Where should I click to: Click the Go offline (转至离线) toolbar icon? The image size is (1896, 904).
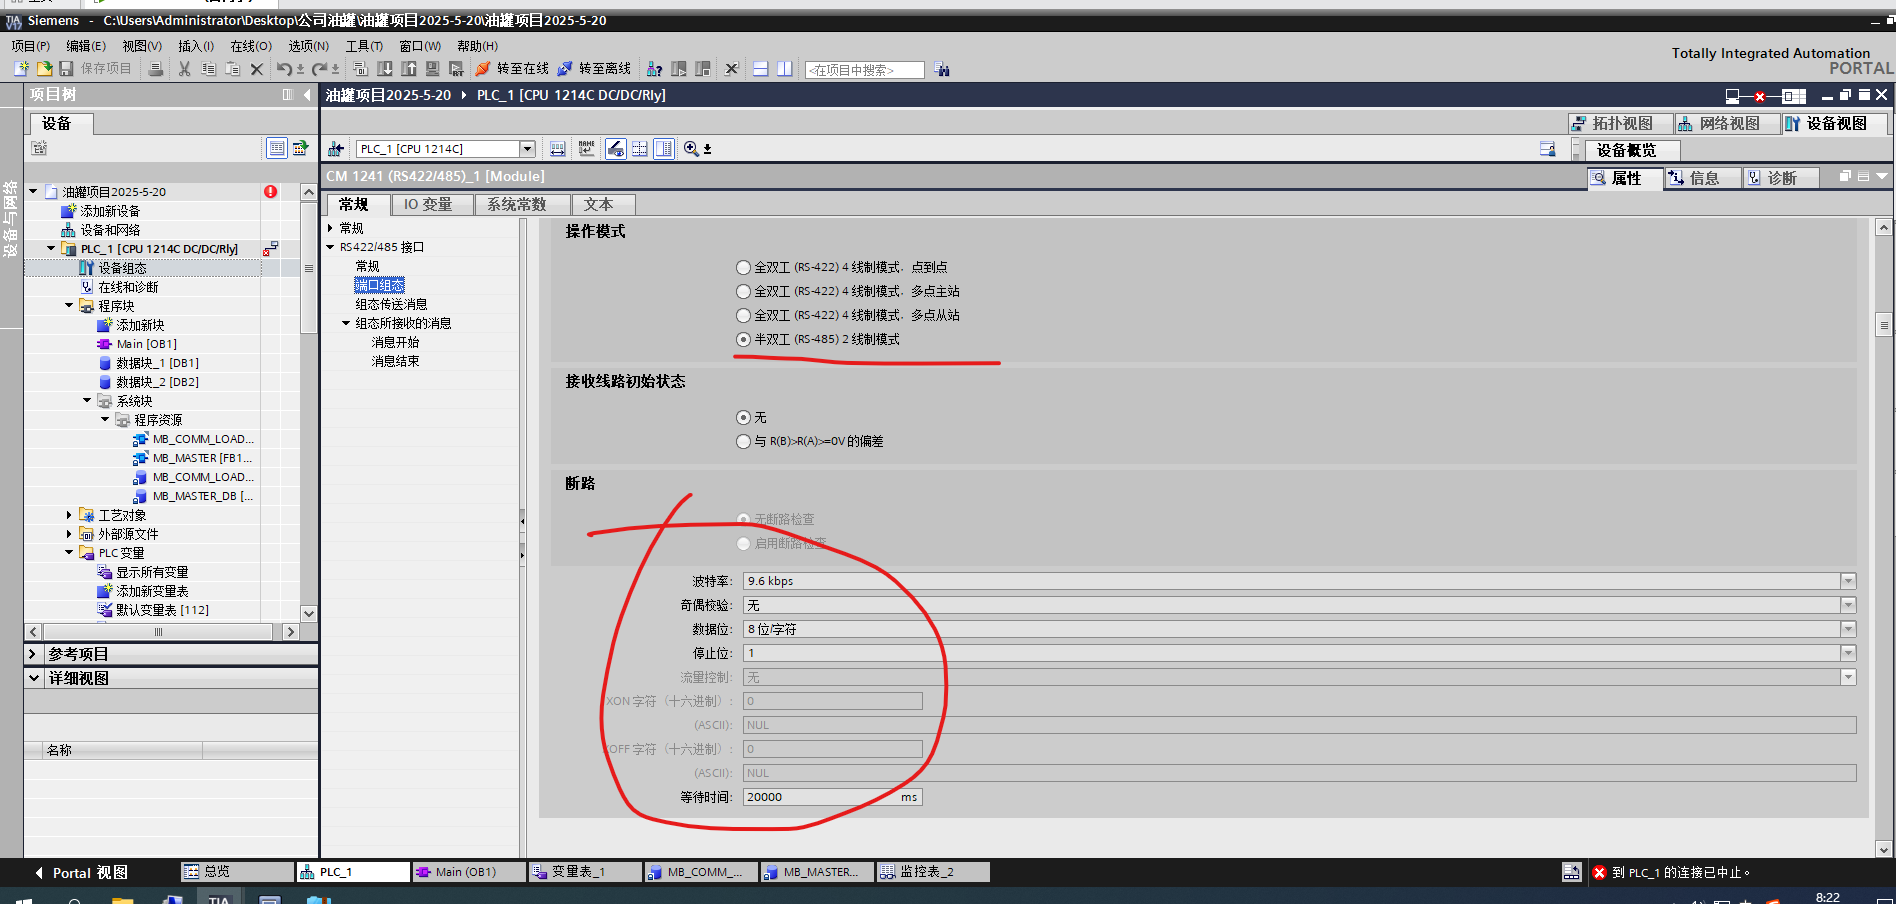pos(598,68)
